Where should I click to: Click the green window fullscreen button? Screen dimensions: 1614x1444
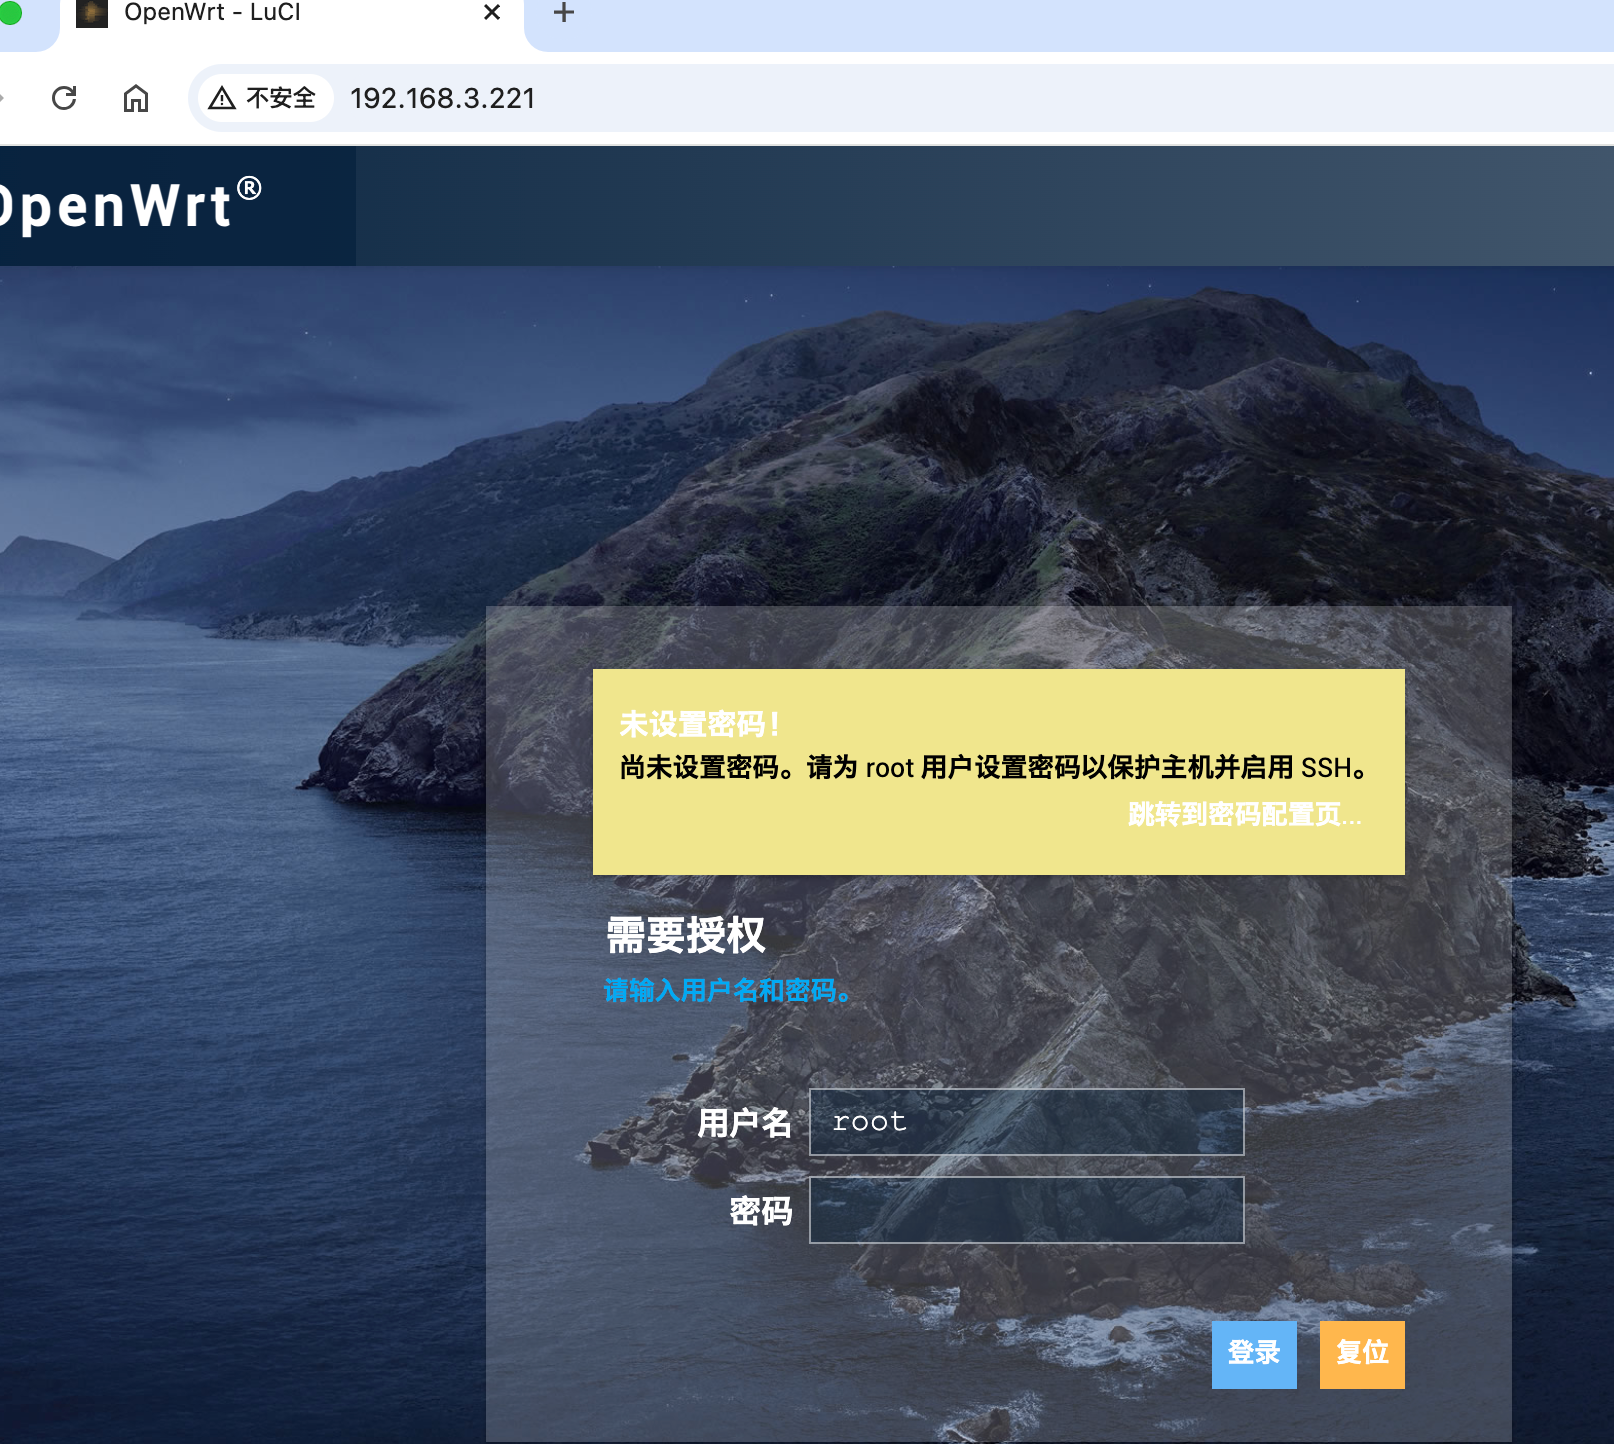(x=10, y=12)
